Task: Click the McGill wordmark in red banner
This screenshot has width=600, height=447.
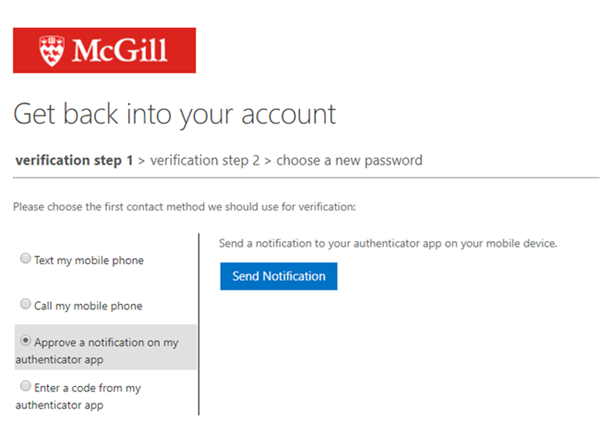Action: pyautogui.click(x=120, y=51)
